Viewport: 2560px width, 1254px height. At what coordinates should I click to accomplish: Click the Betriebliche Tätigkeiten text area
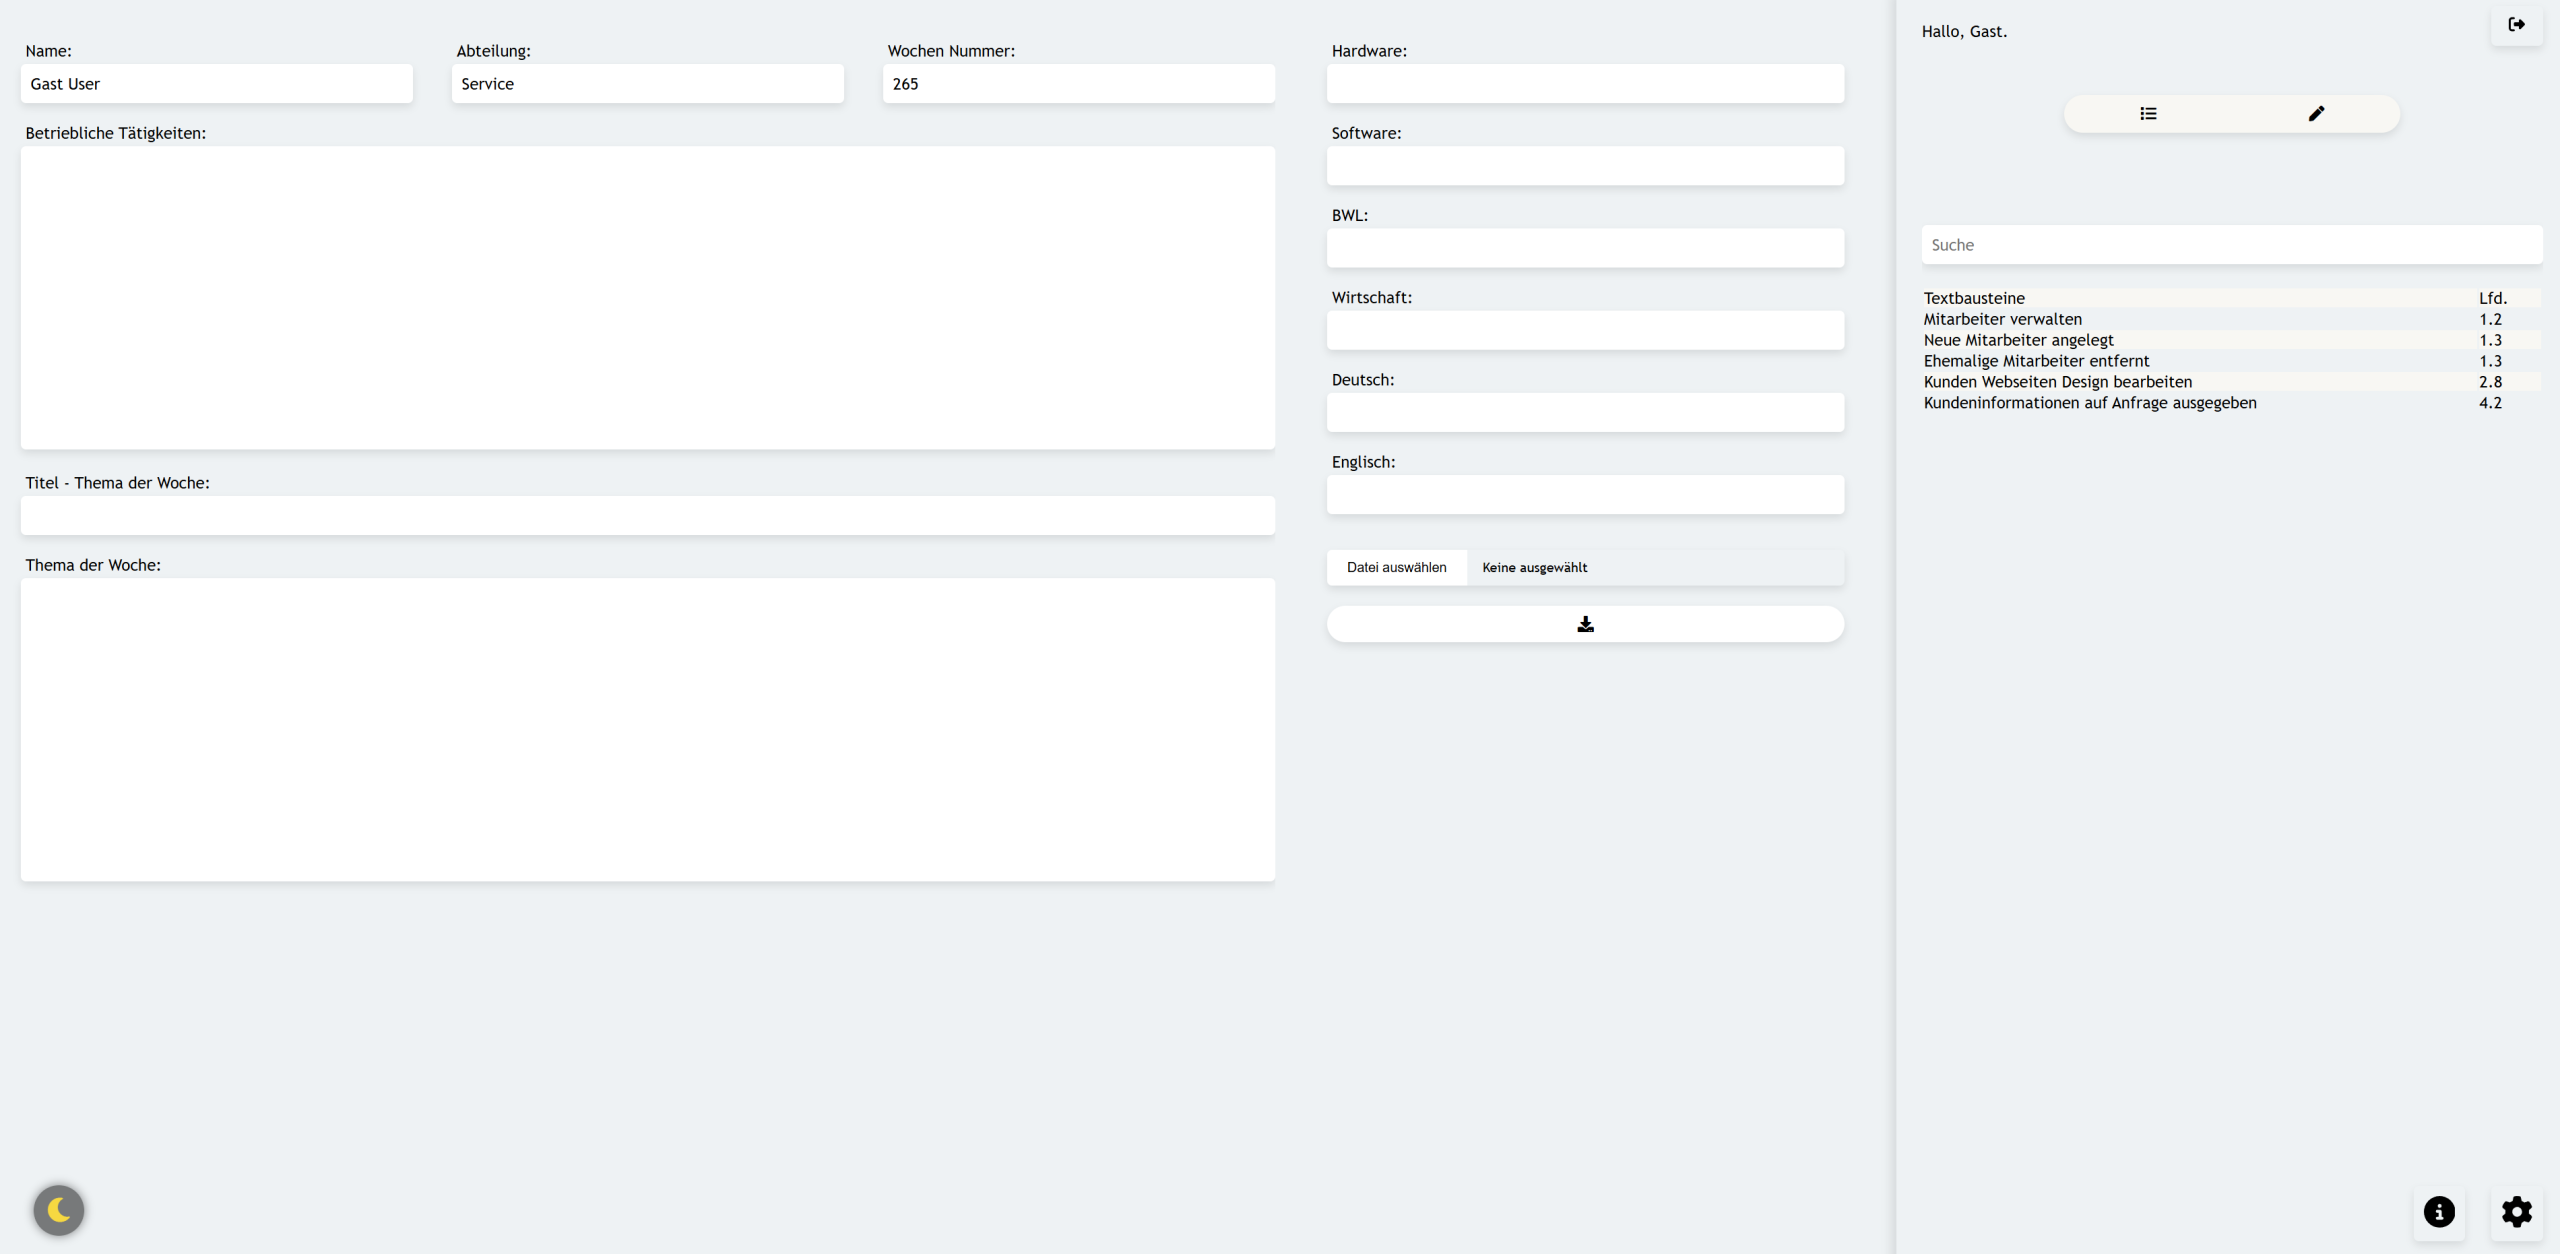(x=647, y=297)
